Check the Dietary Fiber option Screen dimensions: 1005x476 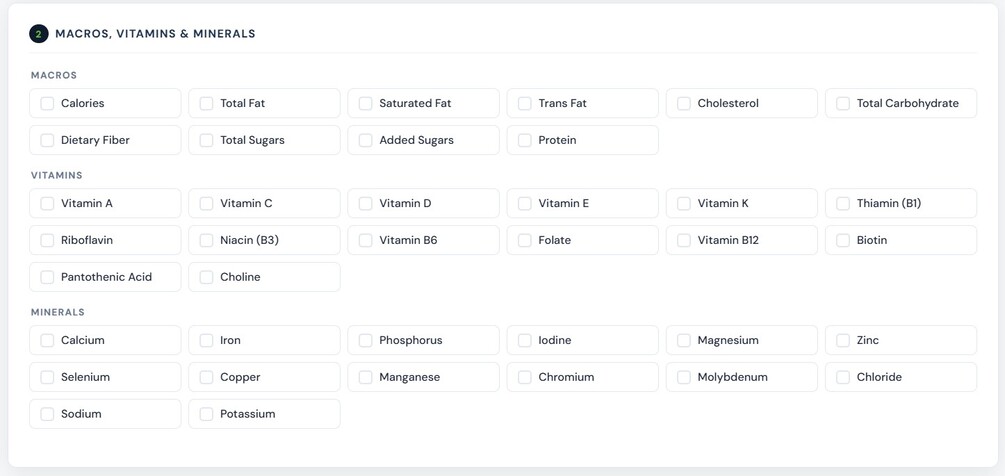pos(47,140)
